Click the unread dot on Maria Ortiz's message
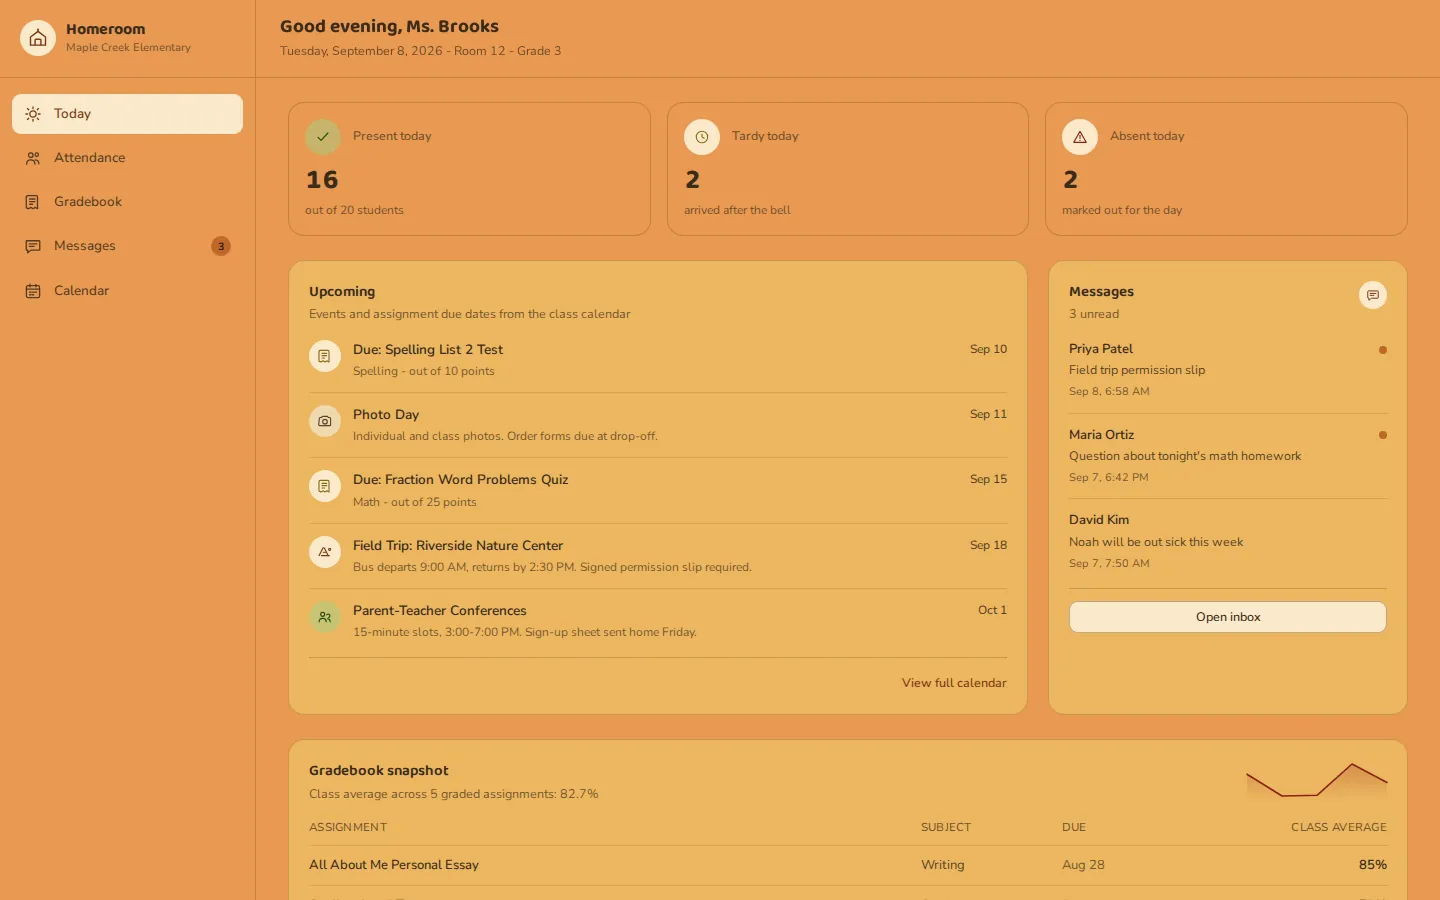1440x900 pixels. point(1383,435)
